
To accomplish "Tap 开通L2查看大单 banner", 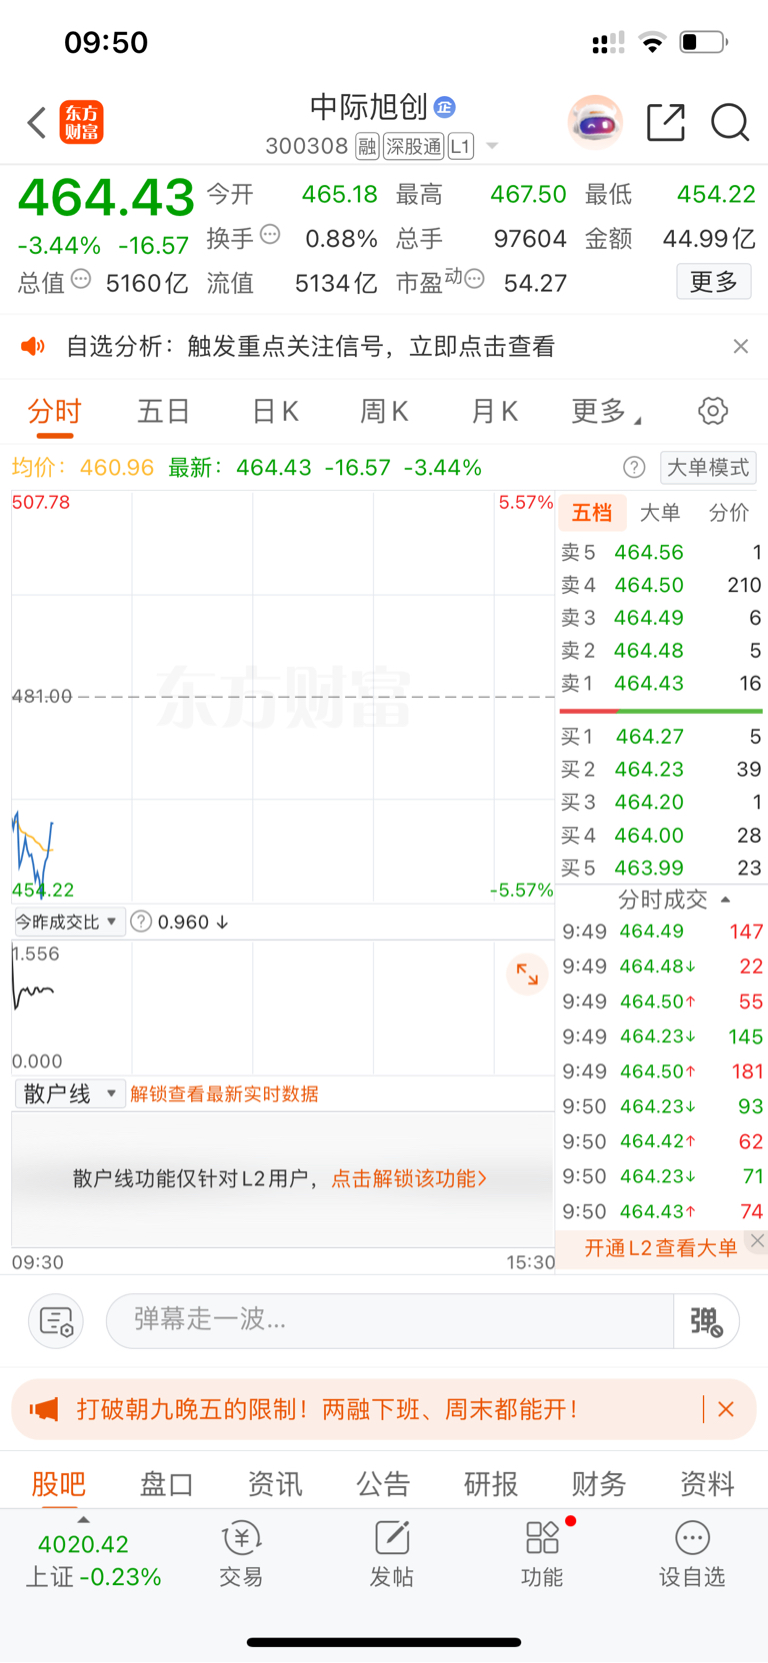I will pos(661,1248).
